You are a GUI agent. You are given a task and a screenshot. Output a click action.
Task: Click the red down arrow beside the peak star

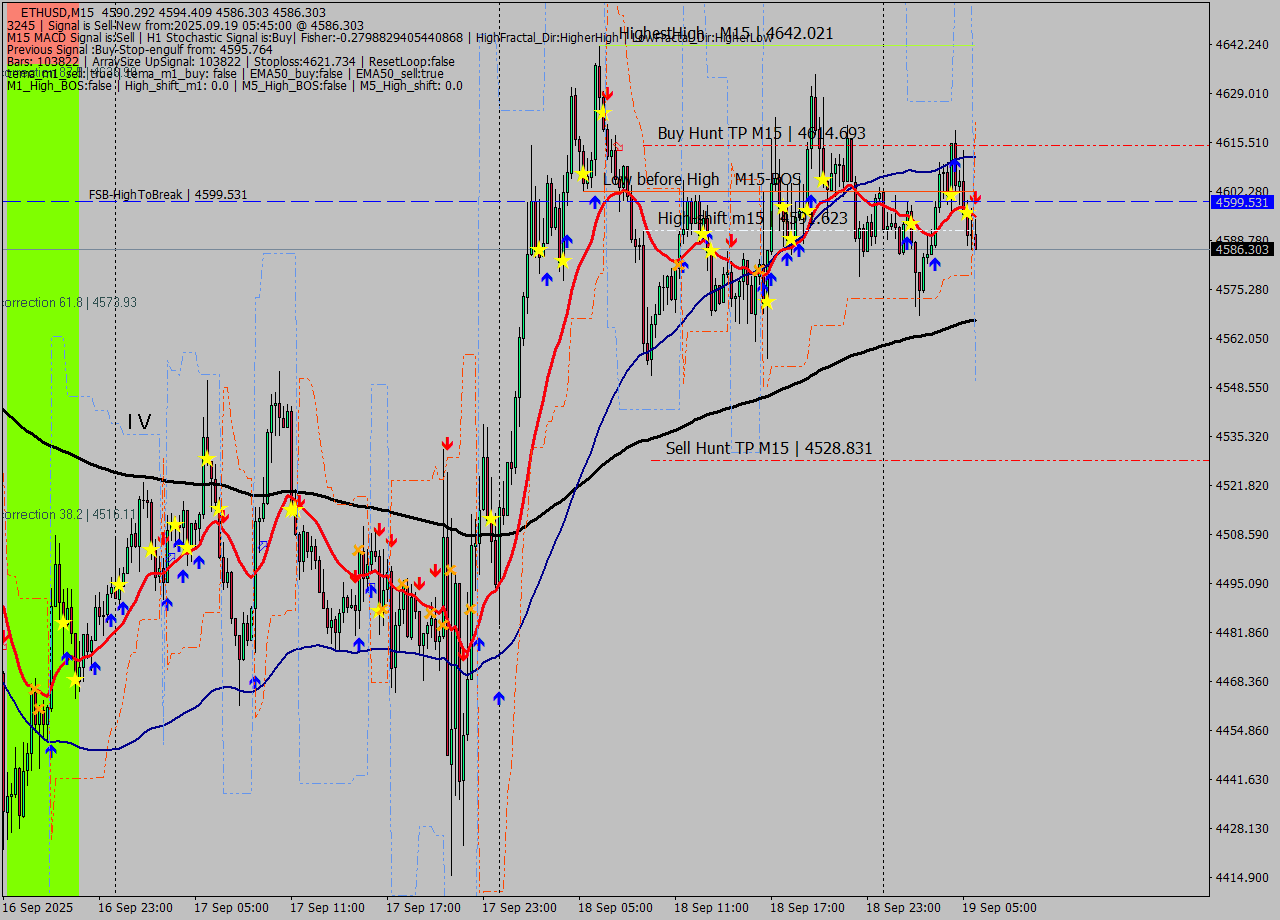click(607, 94)
